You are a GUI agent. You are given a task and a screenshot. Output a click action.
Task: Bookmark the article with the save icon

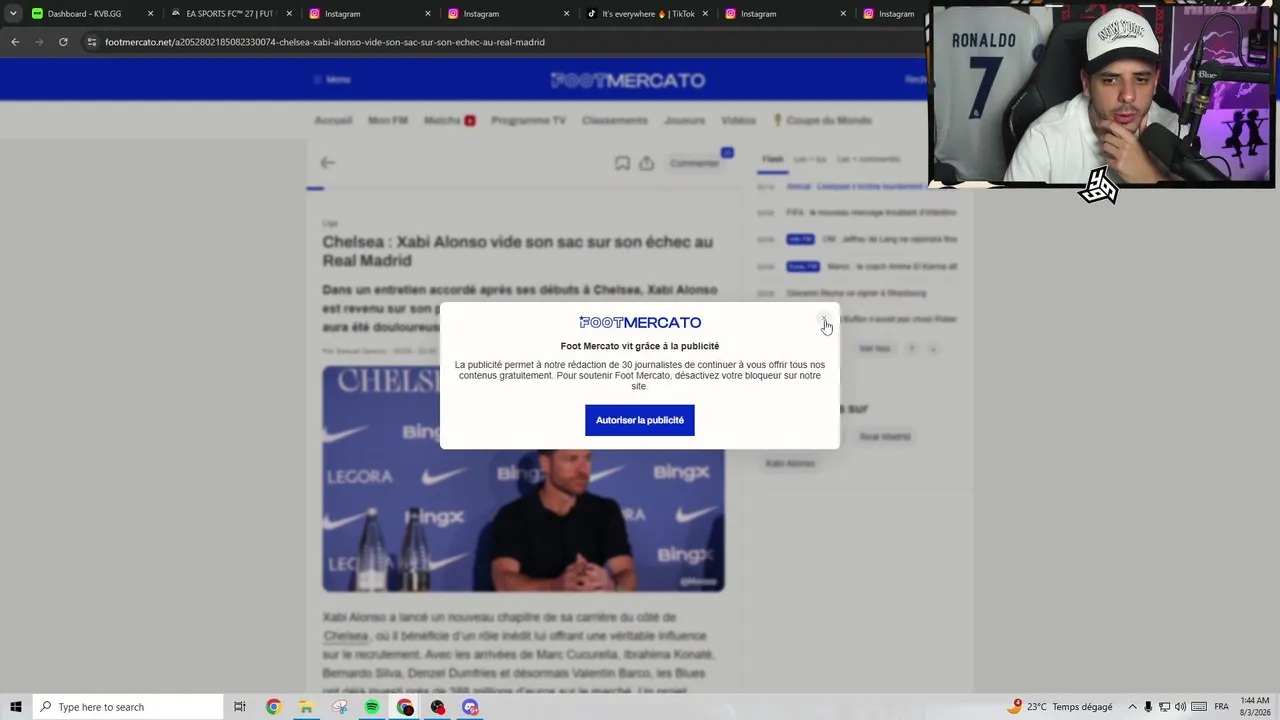(x=622, y=163)
